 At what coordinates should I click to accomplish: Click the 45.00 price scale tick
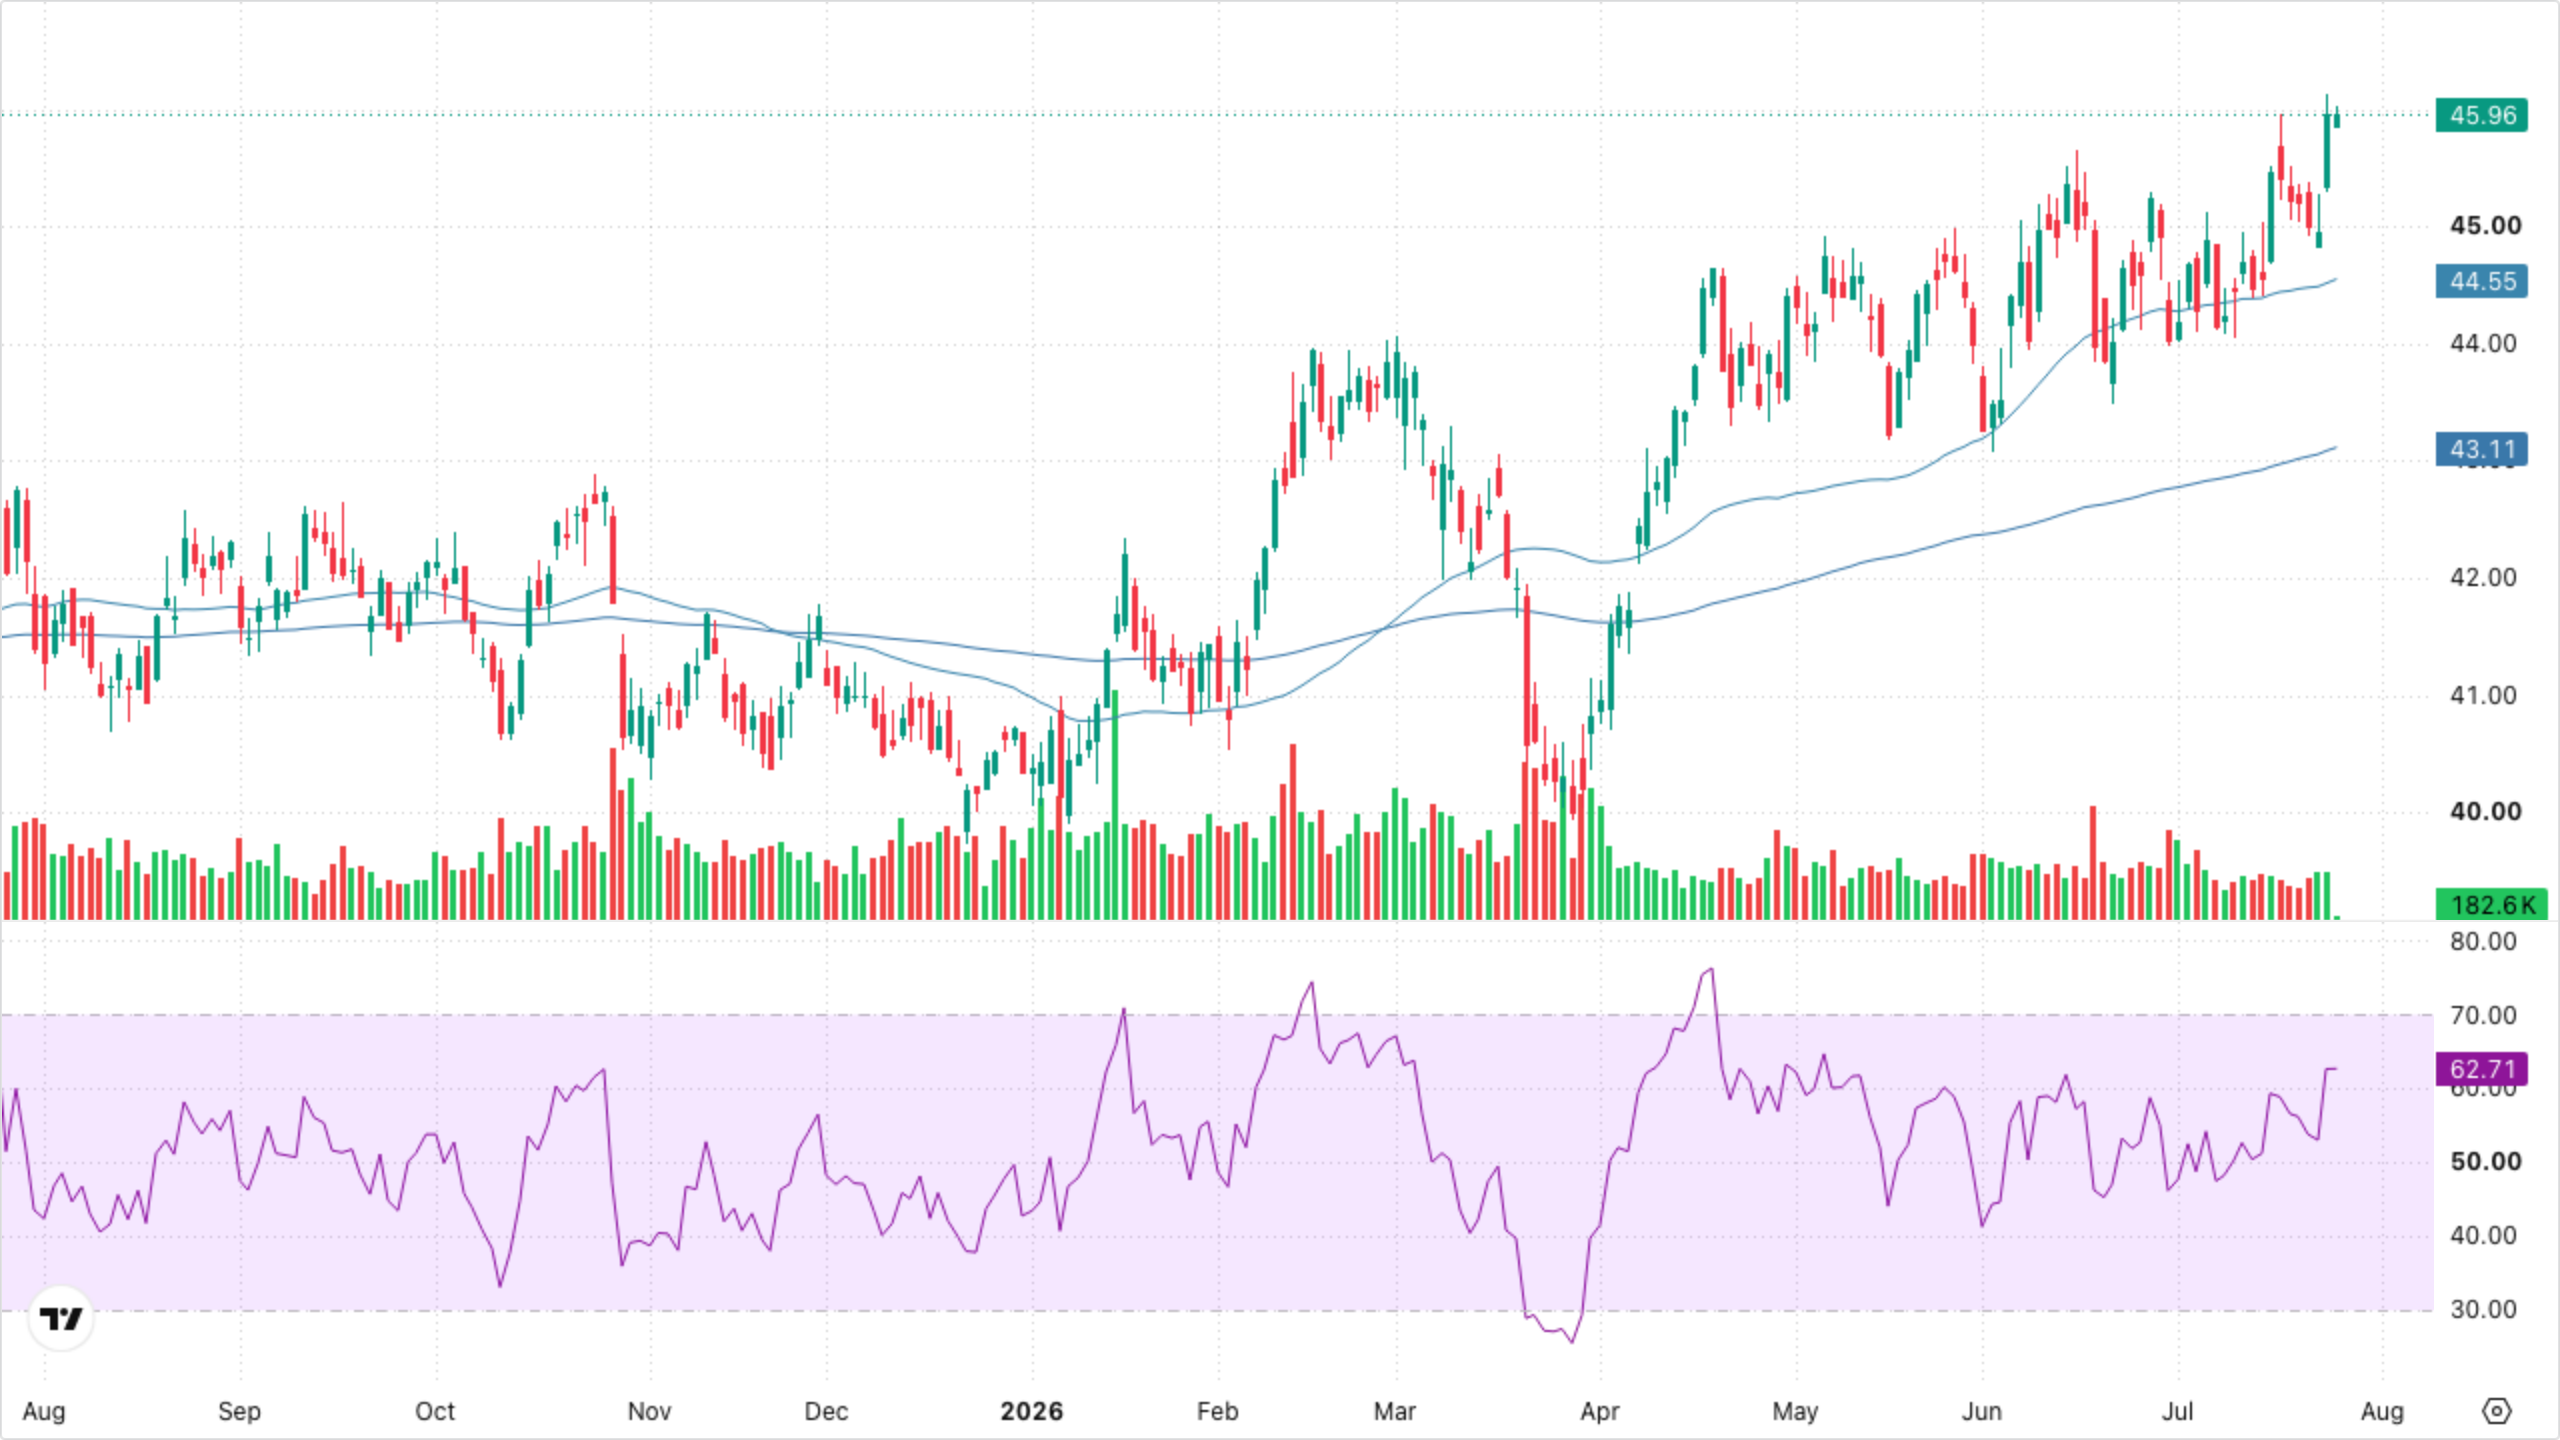coord(2484,226)
